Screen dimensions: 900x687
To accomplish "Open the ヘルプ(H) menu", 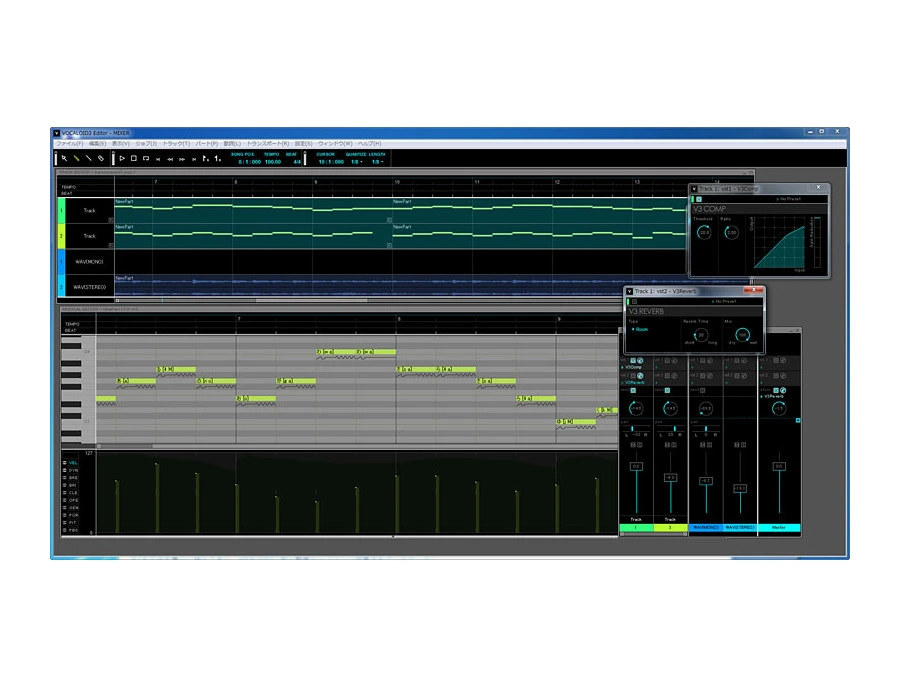I will pyautogui.click(x=370, y=143).
